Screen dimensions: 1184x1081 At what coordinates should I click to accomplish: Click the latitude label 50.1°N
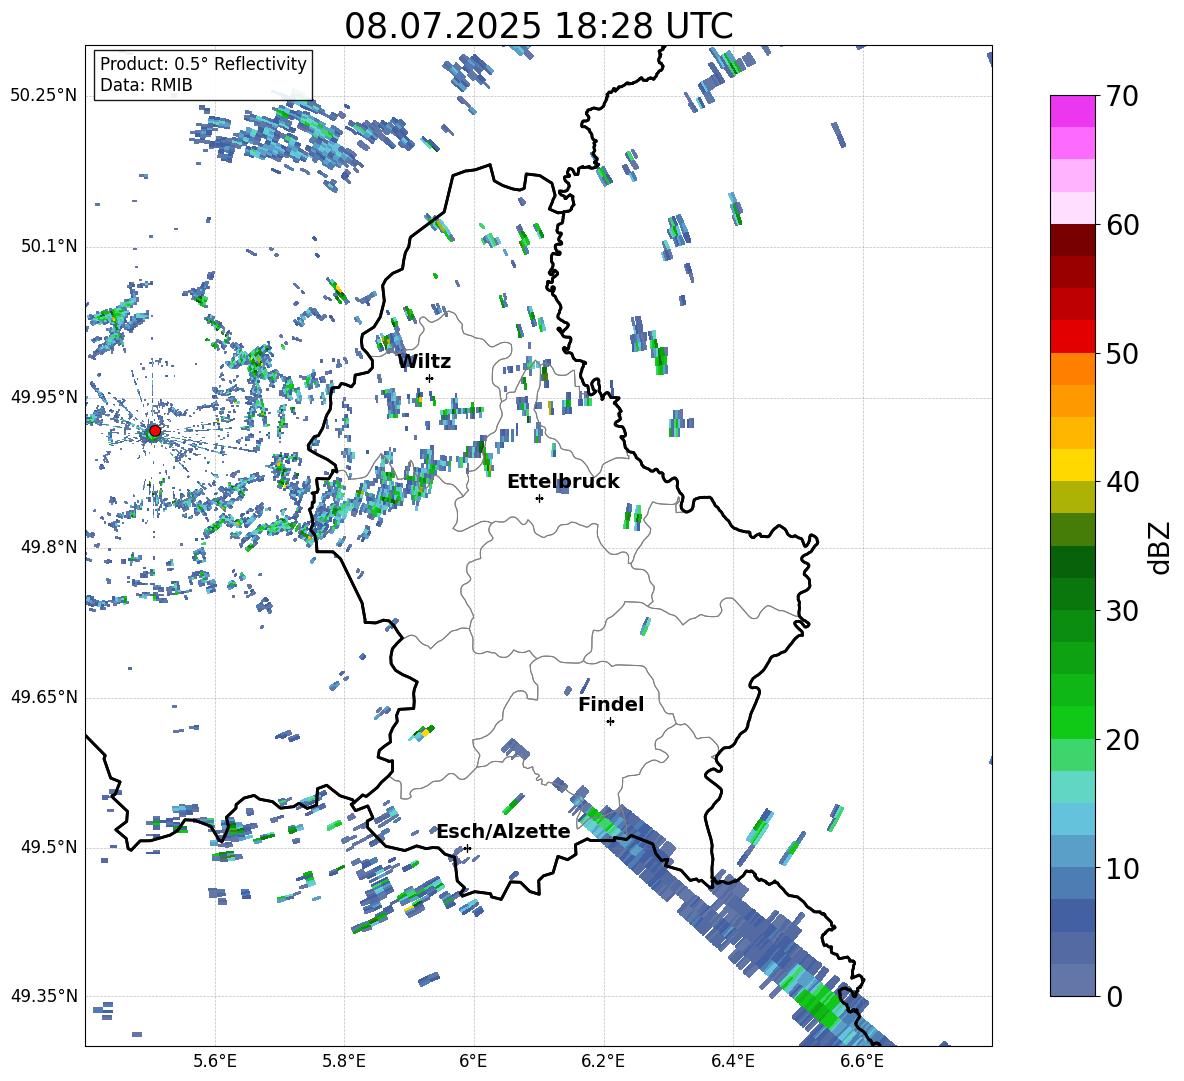(x=49, y=247)
